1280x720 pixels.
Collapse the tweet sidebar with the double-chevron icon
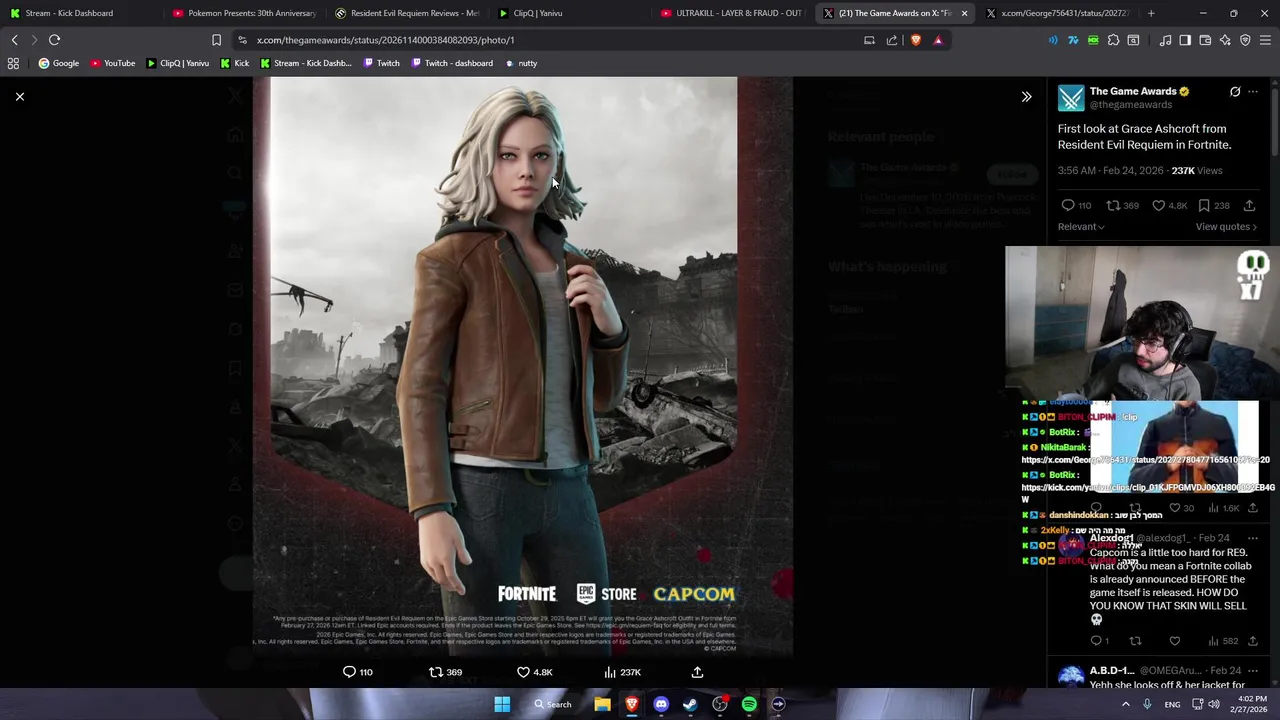pos(1026,97)
